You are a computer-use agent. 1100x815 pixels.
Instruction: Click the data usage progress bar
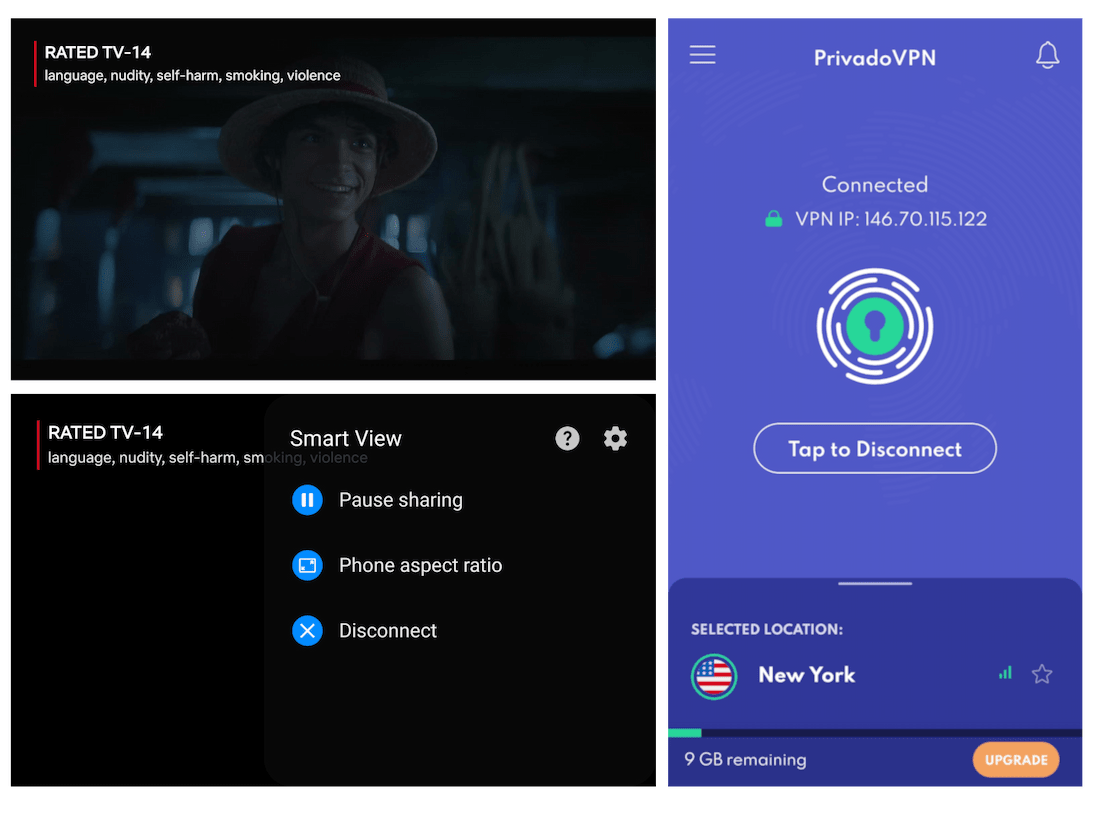(x=875, y=733)
